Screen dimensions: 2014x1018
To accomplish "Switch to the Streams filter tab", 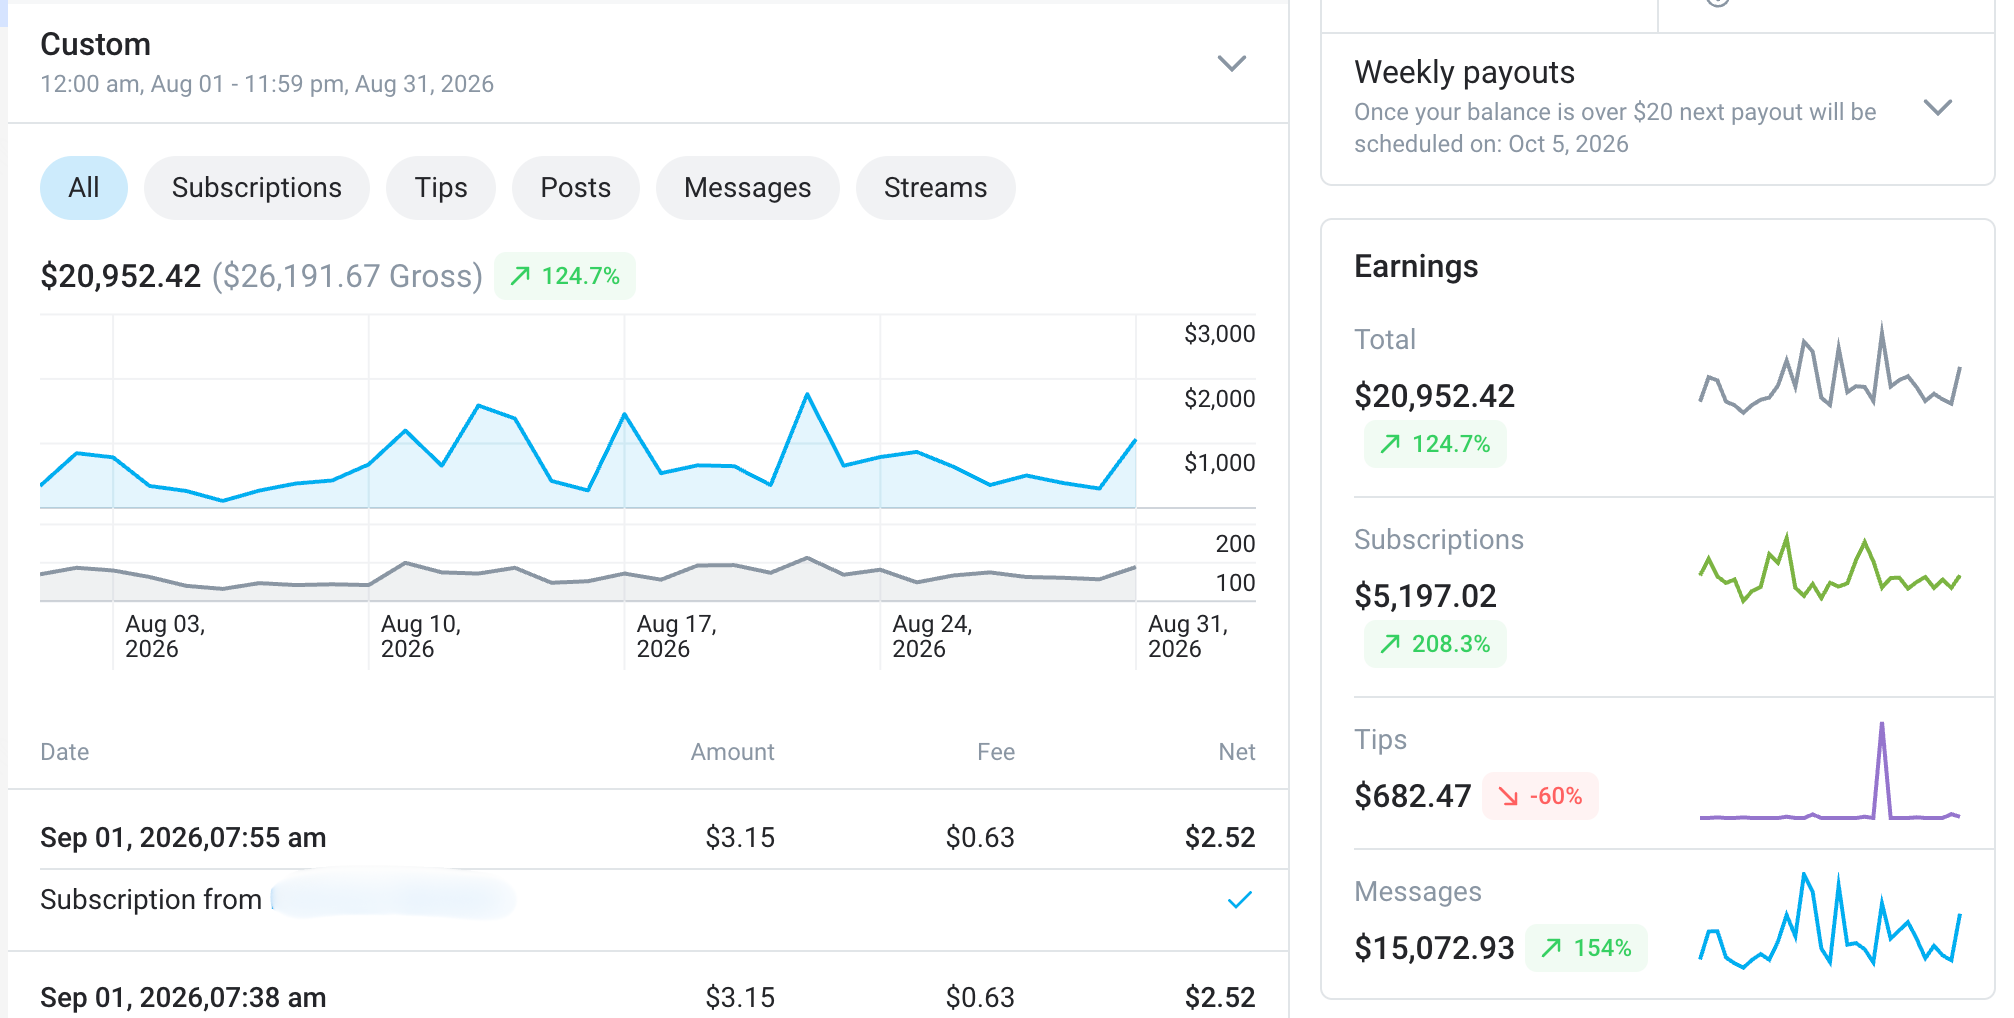I will pos(936,188).
